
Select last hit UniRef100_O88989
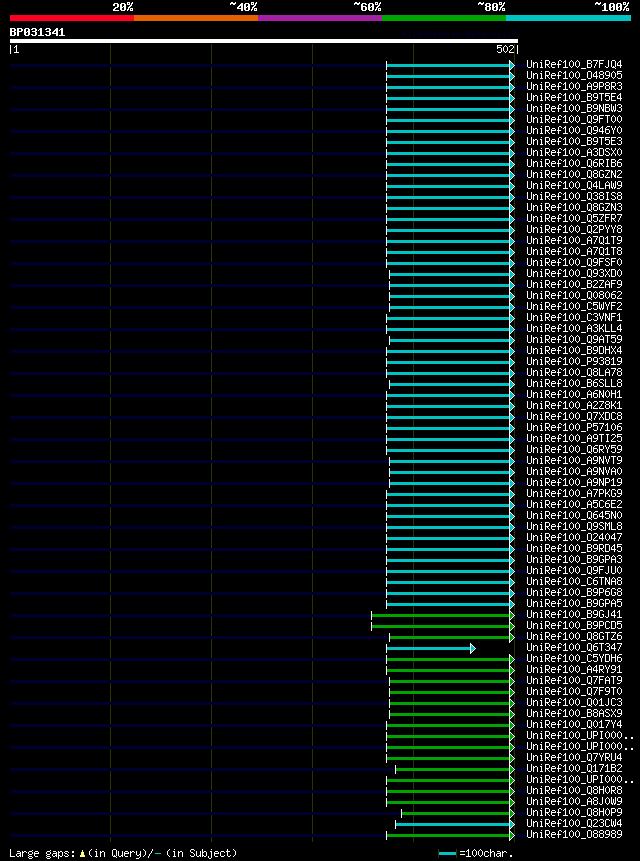coord(574,834)
